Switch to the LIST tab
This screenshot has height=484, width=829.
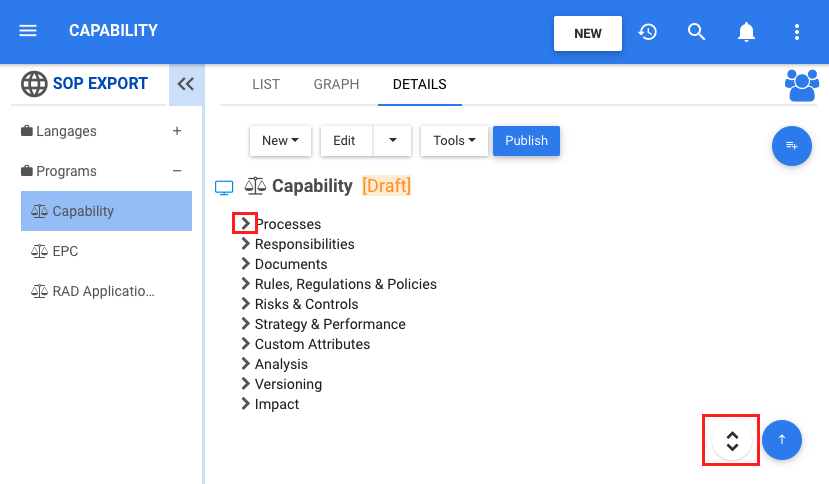coord(266,84)
